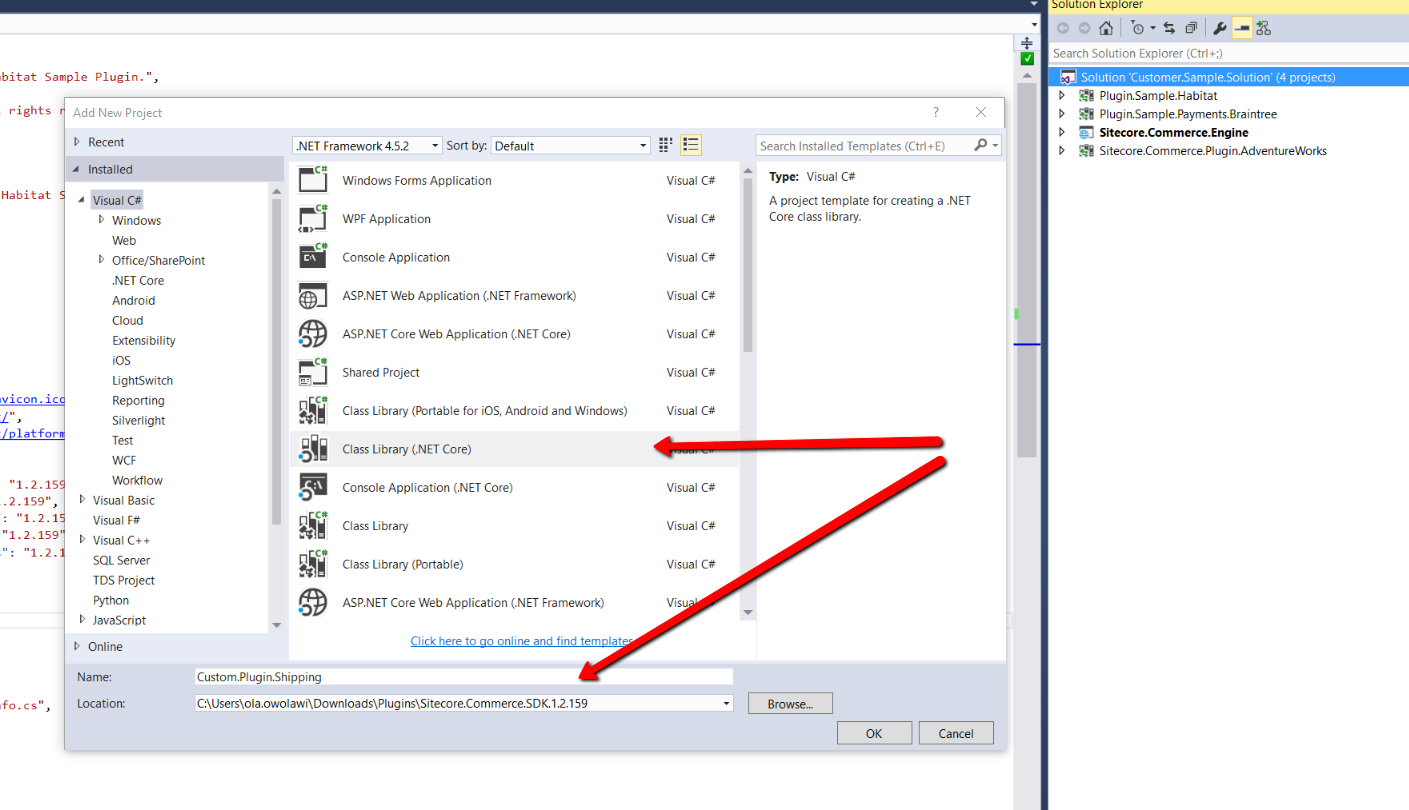Open dropdown arrow beside Pending Changes Filter
Screen dimensions: 1409x810
click(1152, 28)
